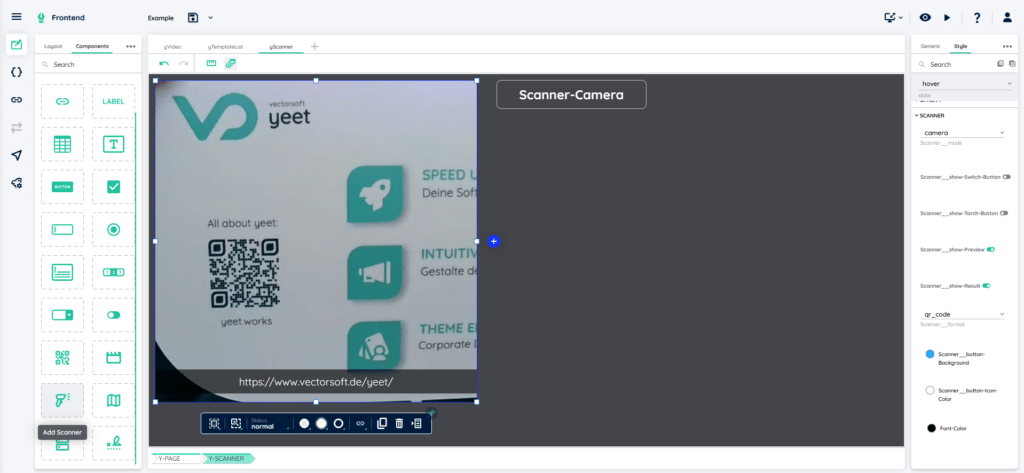
Task: Open the curly braces code view
Action: (17, 72)
